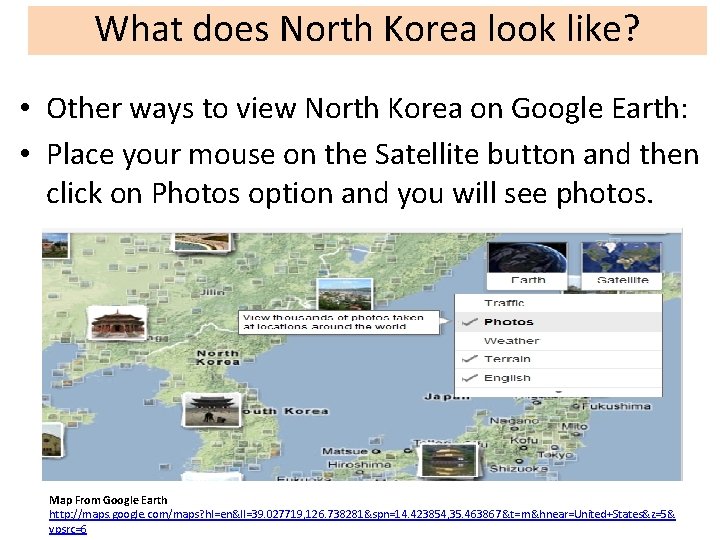This screenshot has height=540, width=720.
Task: Click the Japan country label
Action: pyautogui.click(x=447, y=396)
